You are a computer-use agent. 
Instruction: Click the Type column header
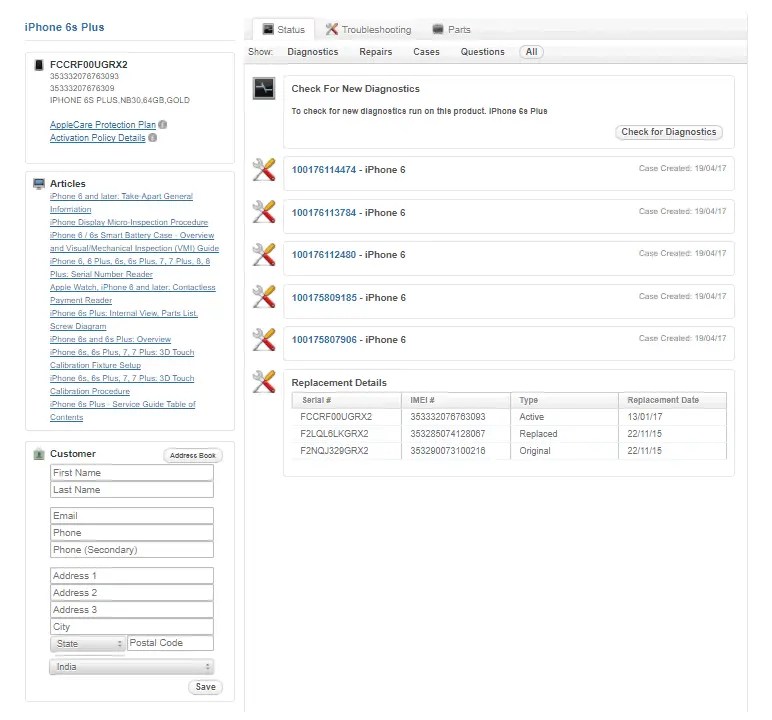coord(564,400)
